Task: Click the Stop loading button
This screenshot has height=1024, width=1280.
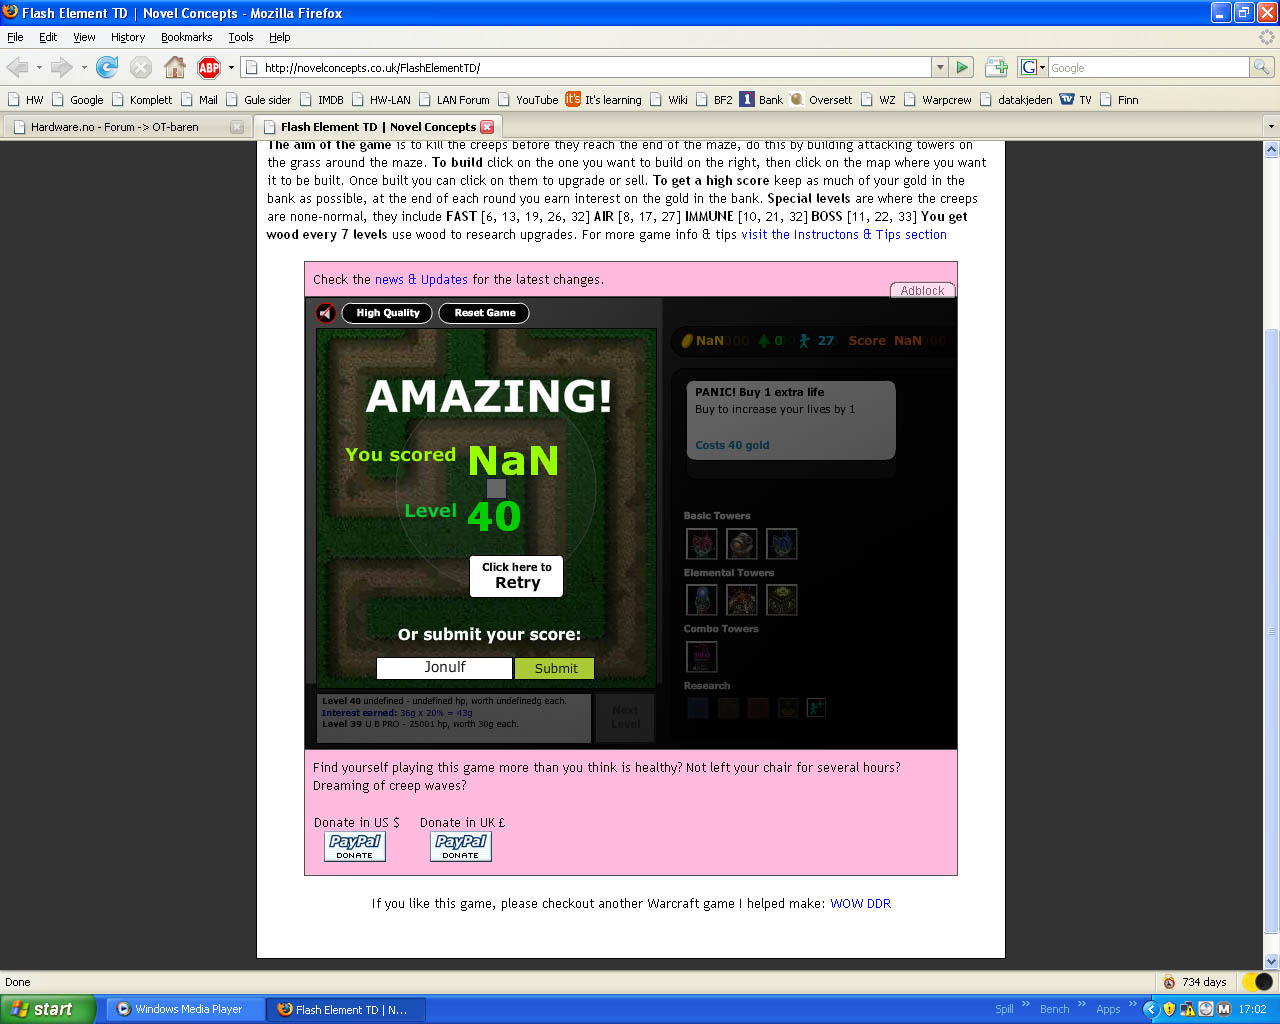Action: coord(141,67)
